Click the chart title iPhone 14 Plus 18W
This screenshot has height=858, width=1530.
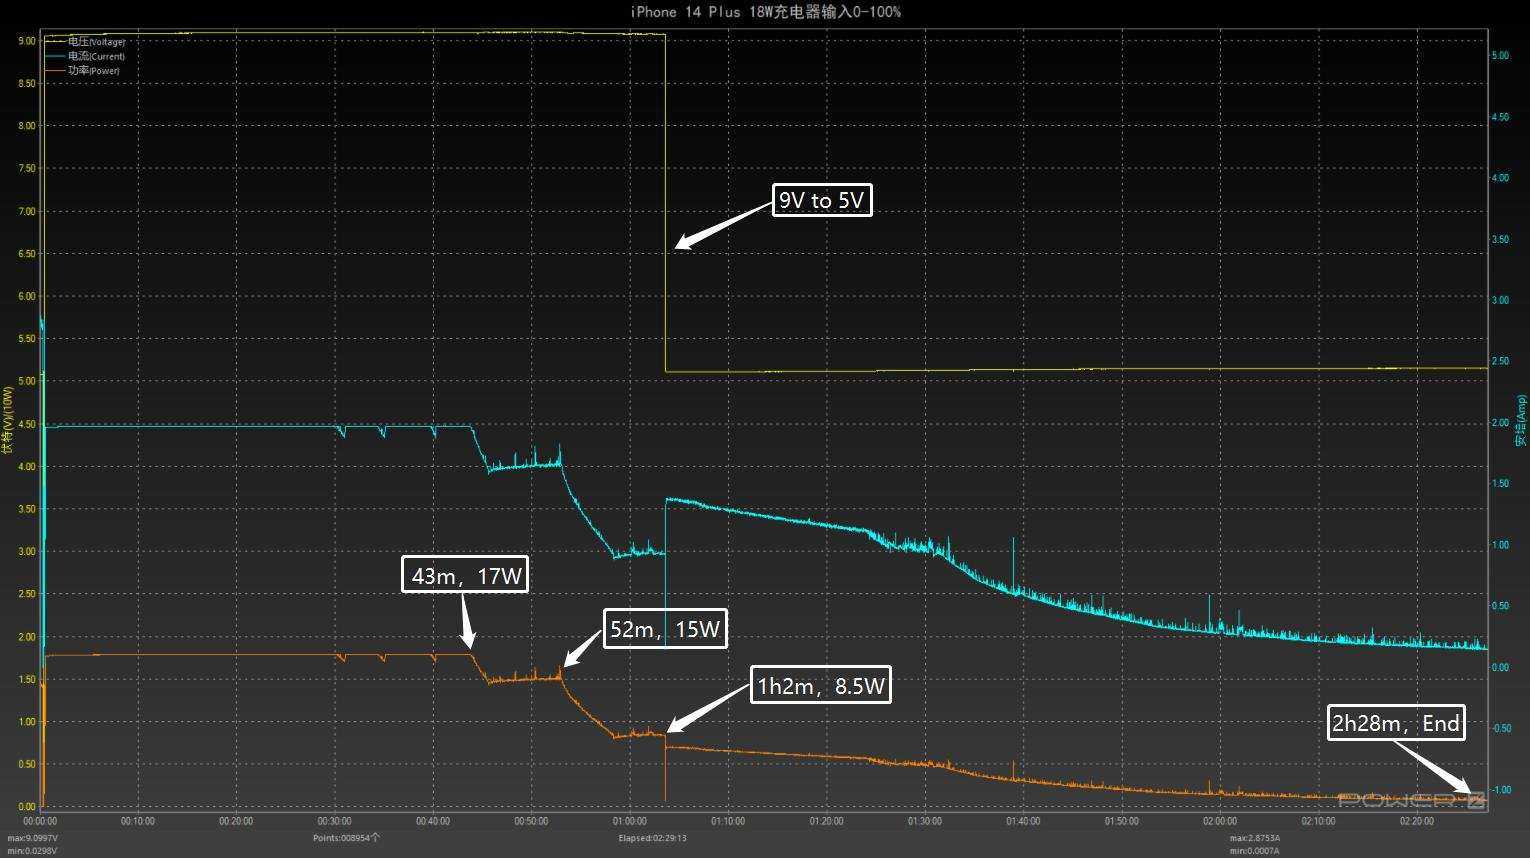tap(765, 11)
